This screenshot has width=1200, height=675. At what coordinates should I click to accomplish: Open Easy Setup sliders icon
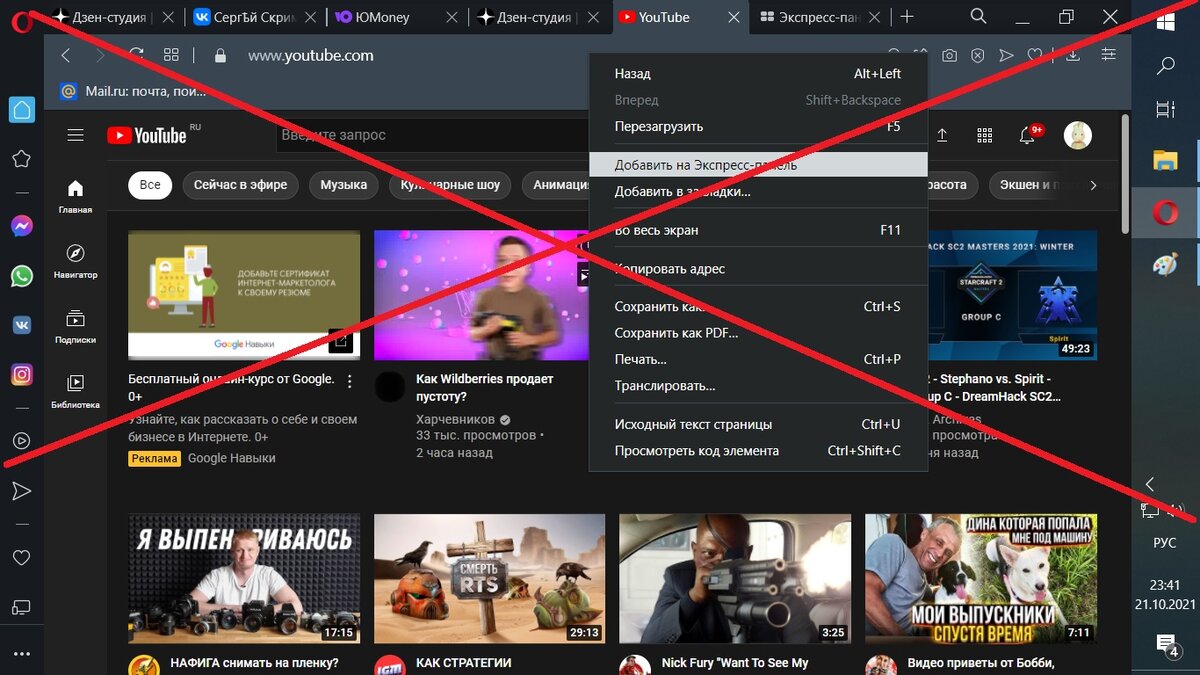tap(1108, 56)
